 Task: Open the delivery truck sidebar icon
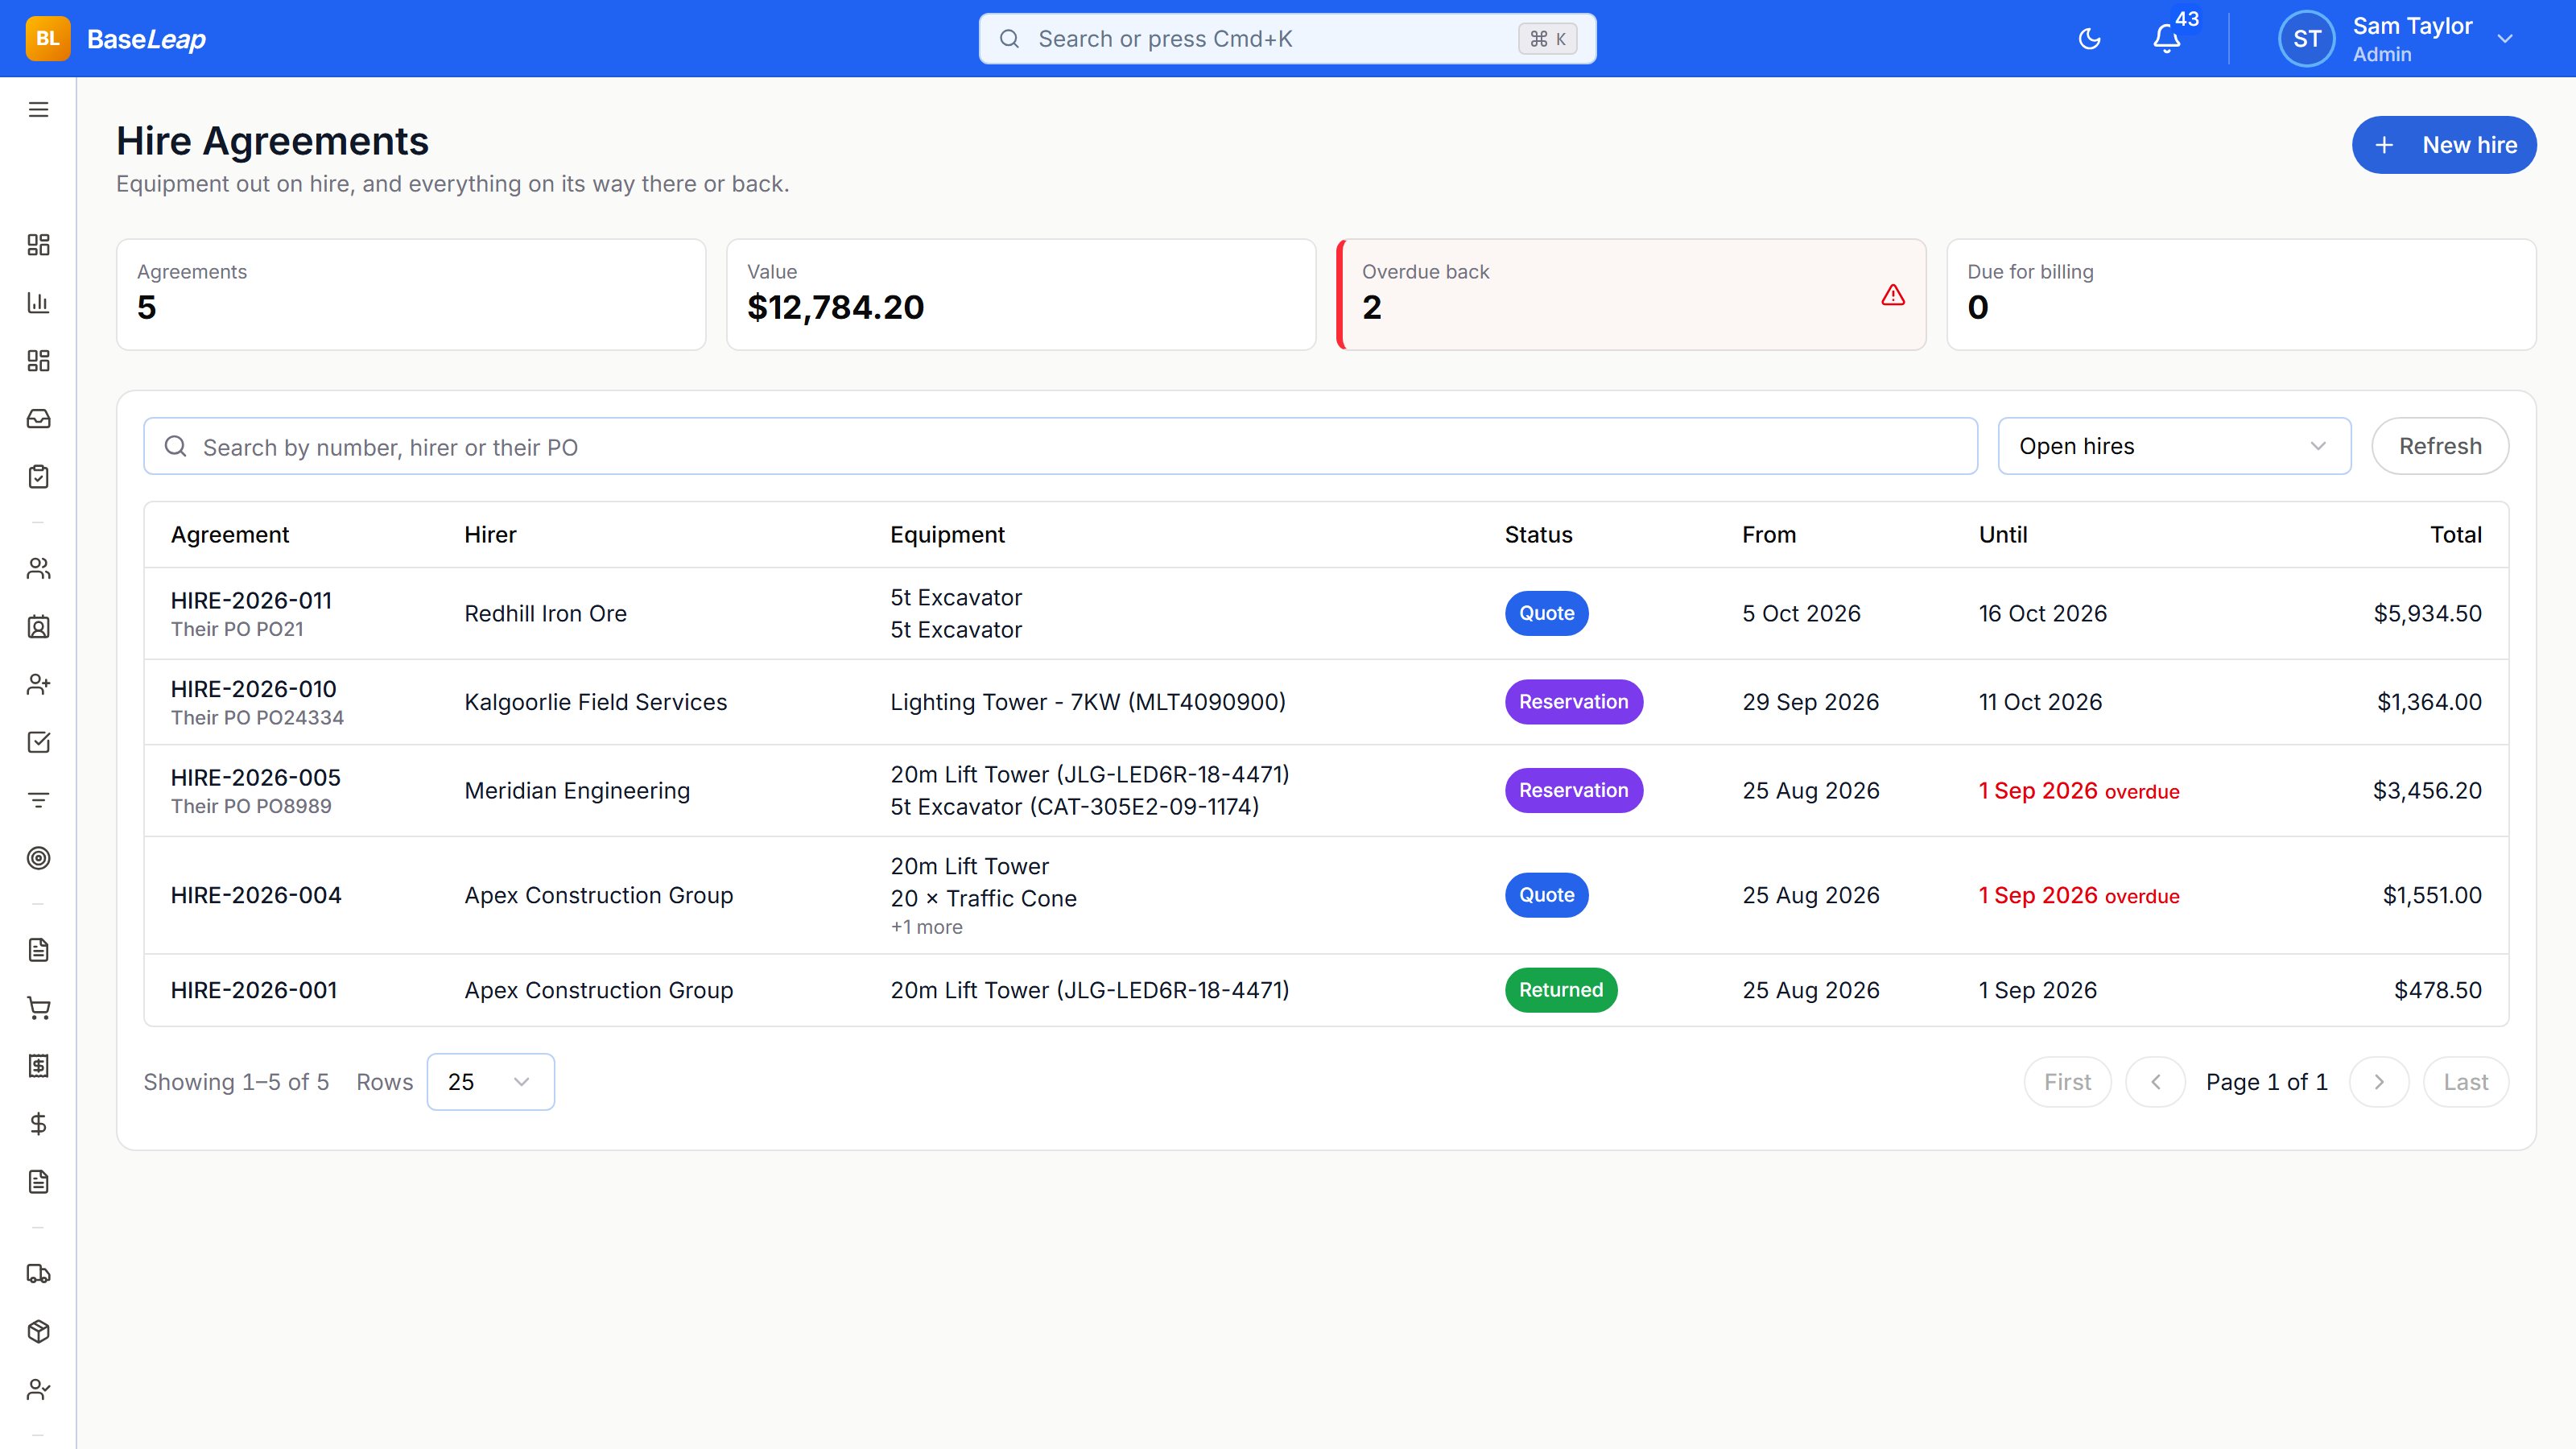coord(38,1274)
